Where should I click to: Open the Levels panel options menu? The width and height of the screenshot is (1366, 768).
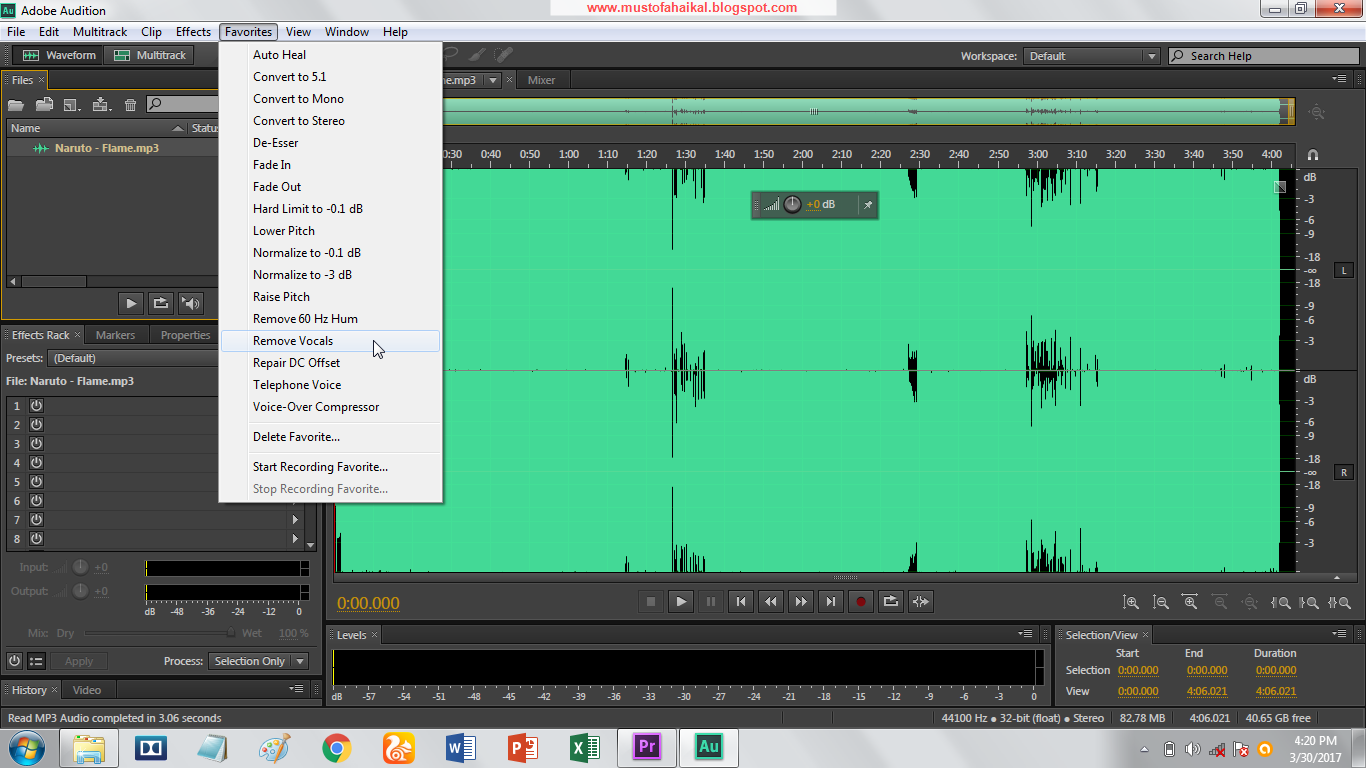[x=1026, y=634]
